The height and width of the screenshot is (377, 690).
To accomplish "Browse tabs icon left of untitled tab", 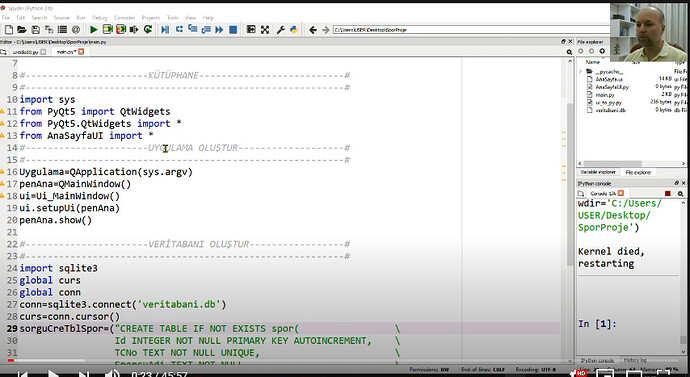I will pos(4,52).
